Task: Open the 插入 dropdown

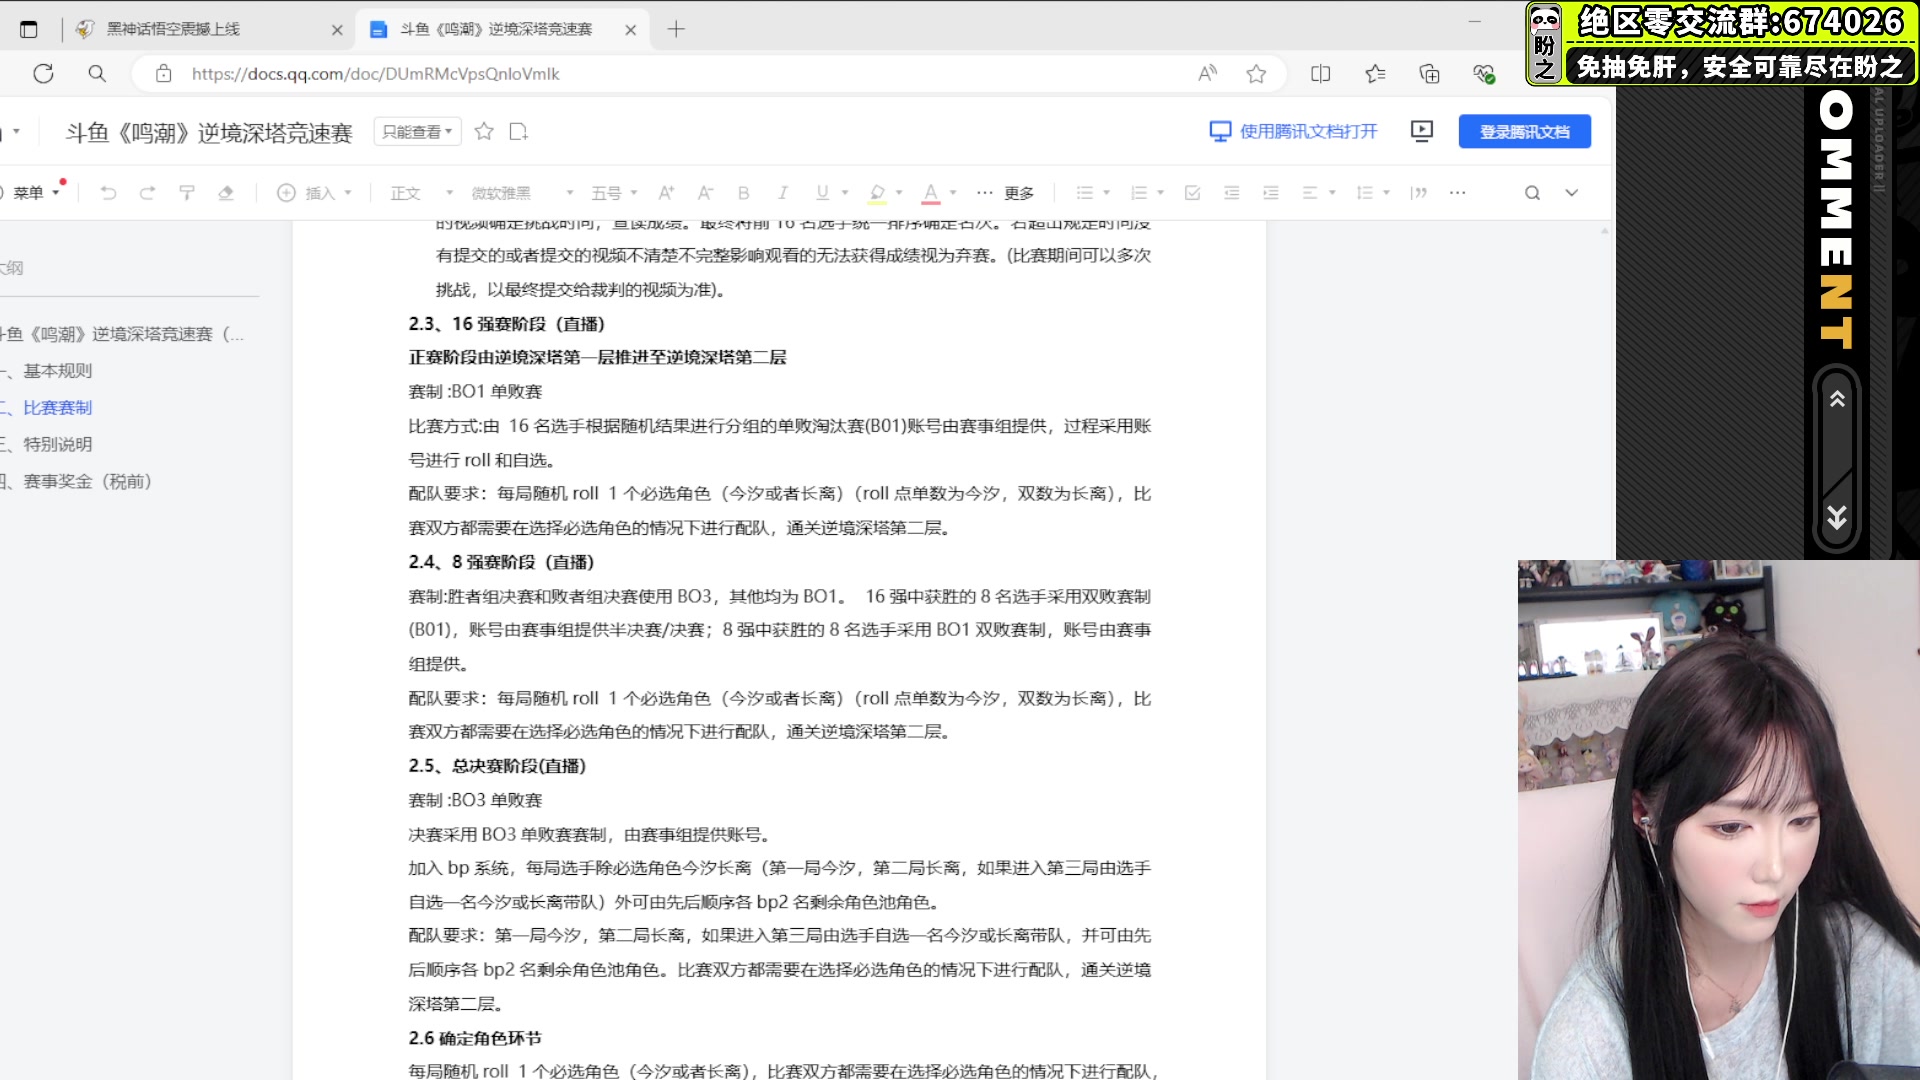Action: (315, 193)
